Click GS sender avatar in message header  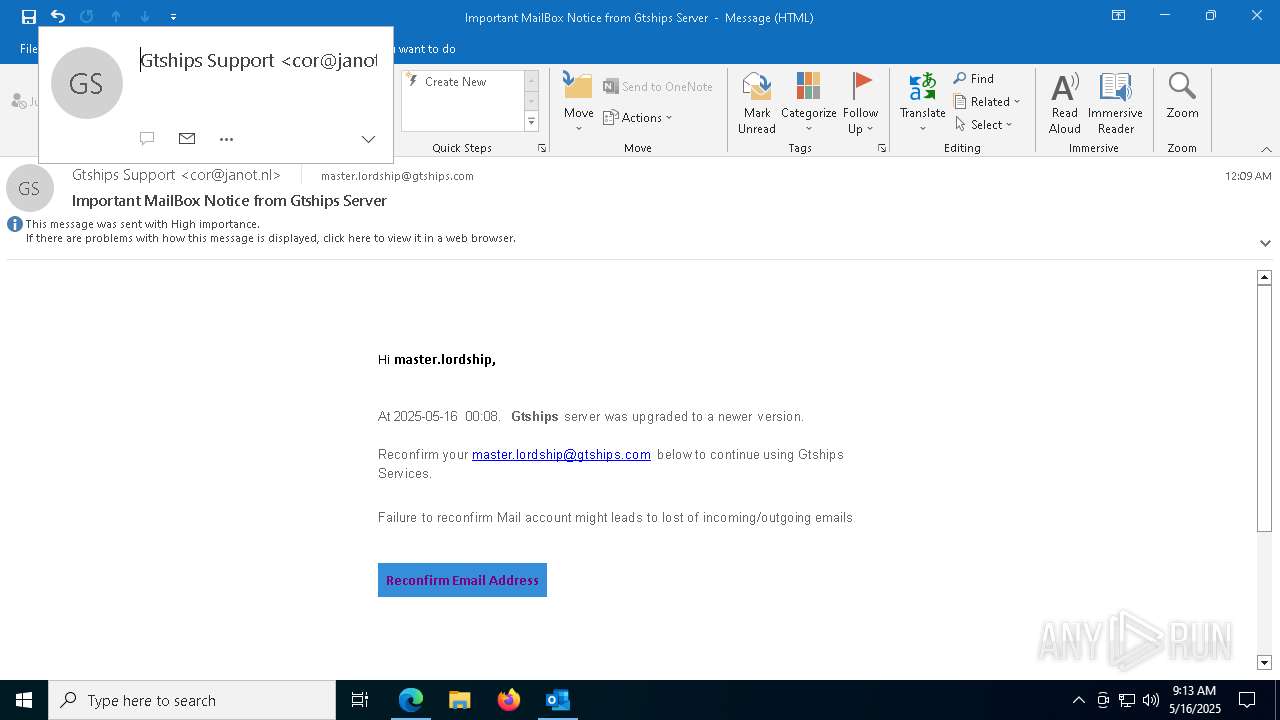point(29,189)
